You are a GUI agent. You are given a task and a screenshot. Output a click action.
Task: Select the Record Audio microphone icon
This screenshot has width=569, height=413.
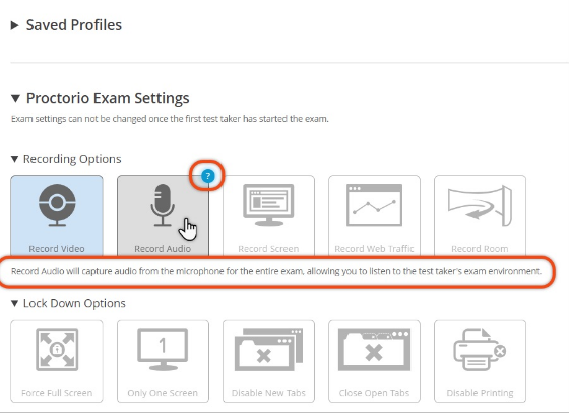162,205
